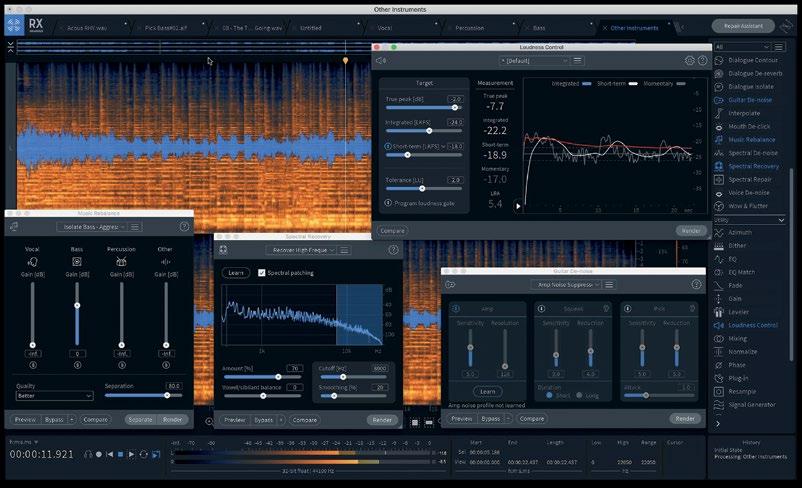Image resolution: width=802 pixels, height=488 pixels.
Task: Open Amp Noise Suppress preset dropdown
Action: (x=566, y=284)
